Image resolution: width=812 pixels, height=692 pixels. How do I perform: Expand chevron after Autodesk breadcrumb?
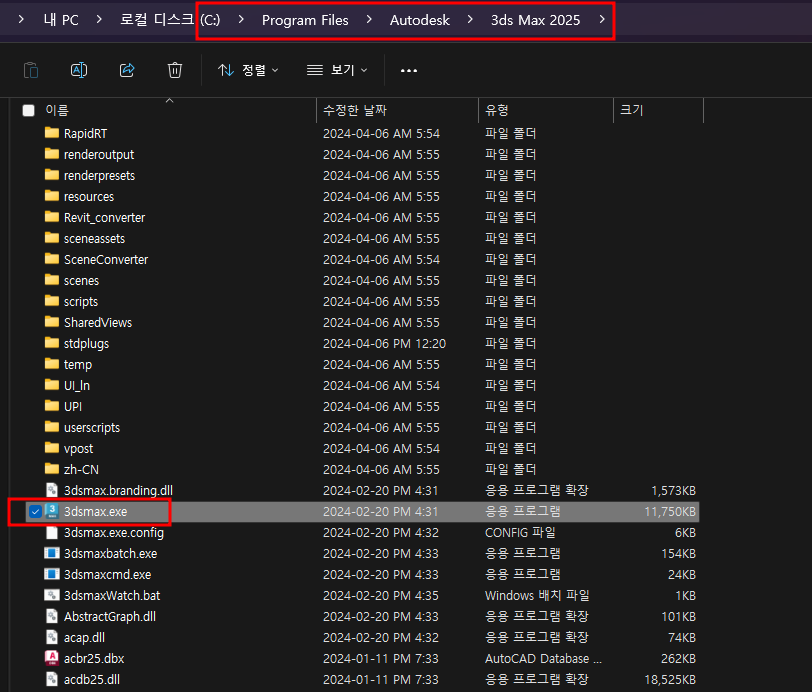tap(470, 20)
